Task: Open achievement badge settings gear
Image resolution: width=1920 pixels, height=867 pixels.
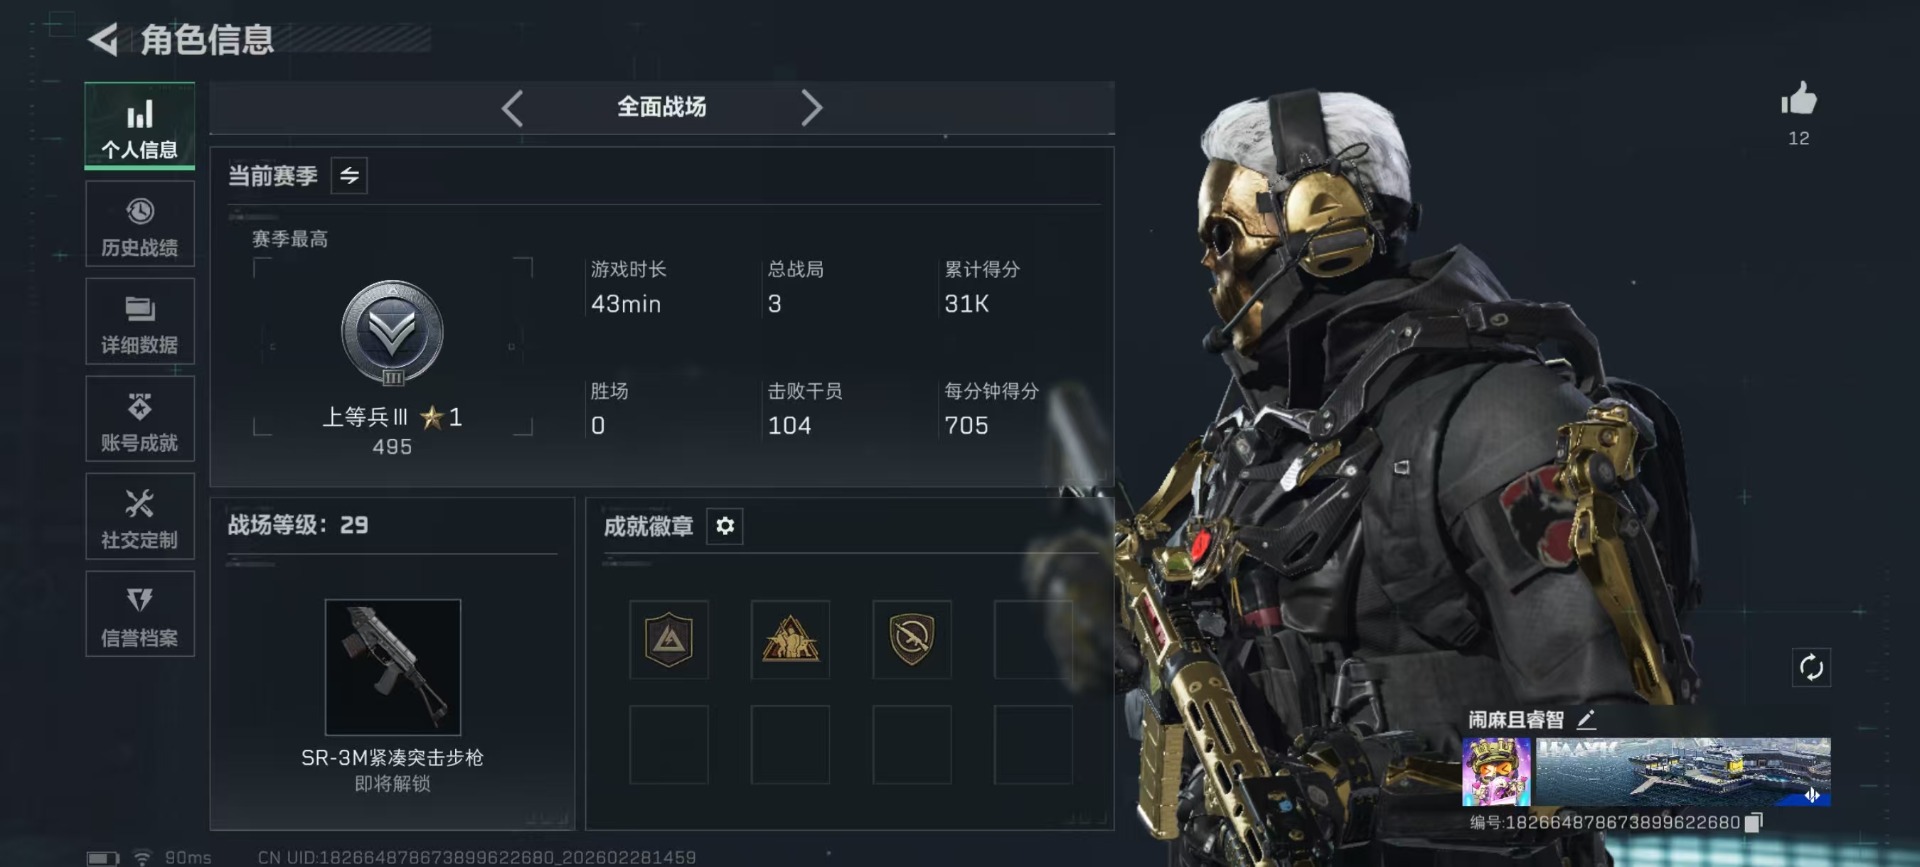Action: click(725, 526)
